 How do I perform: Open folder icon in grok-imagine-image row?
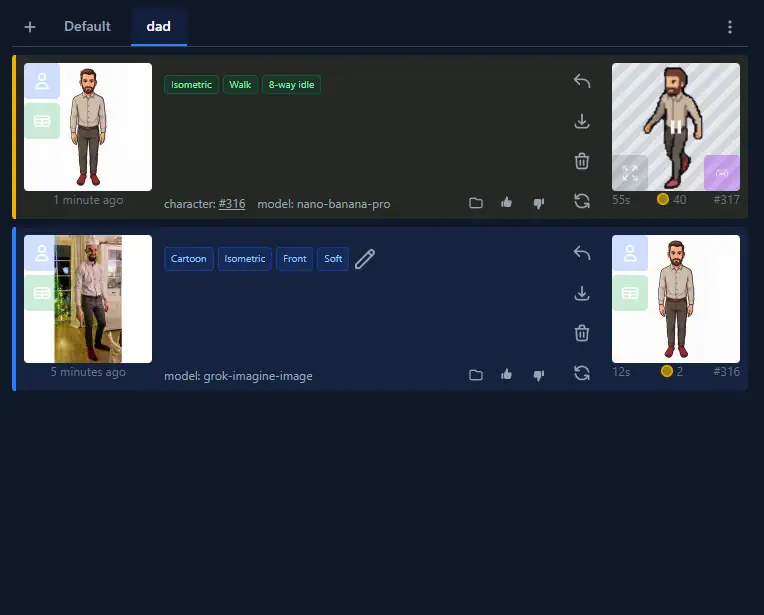click(476, 375)
